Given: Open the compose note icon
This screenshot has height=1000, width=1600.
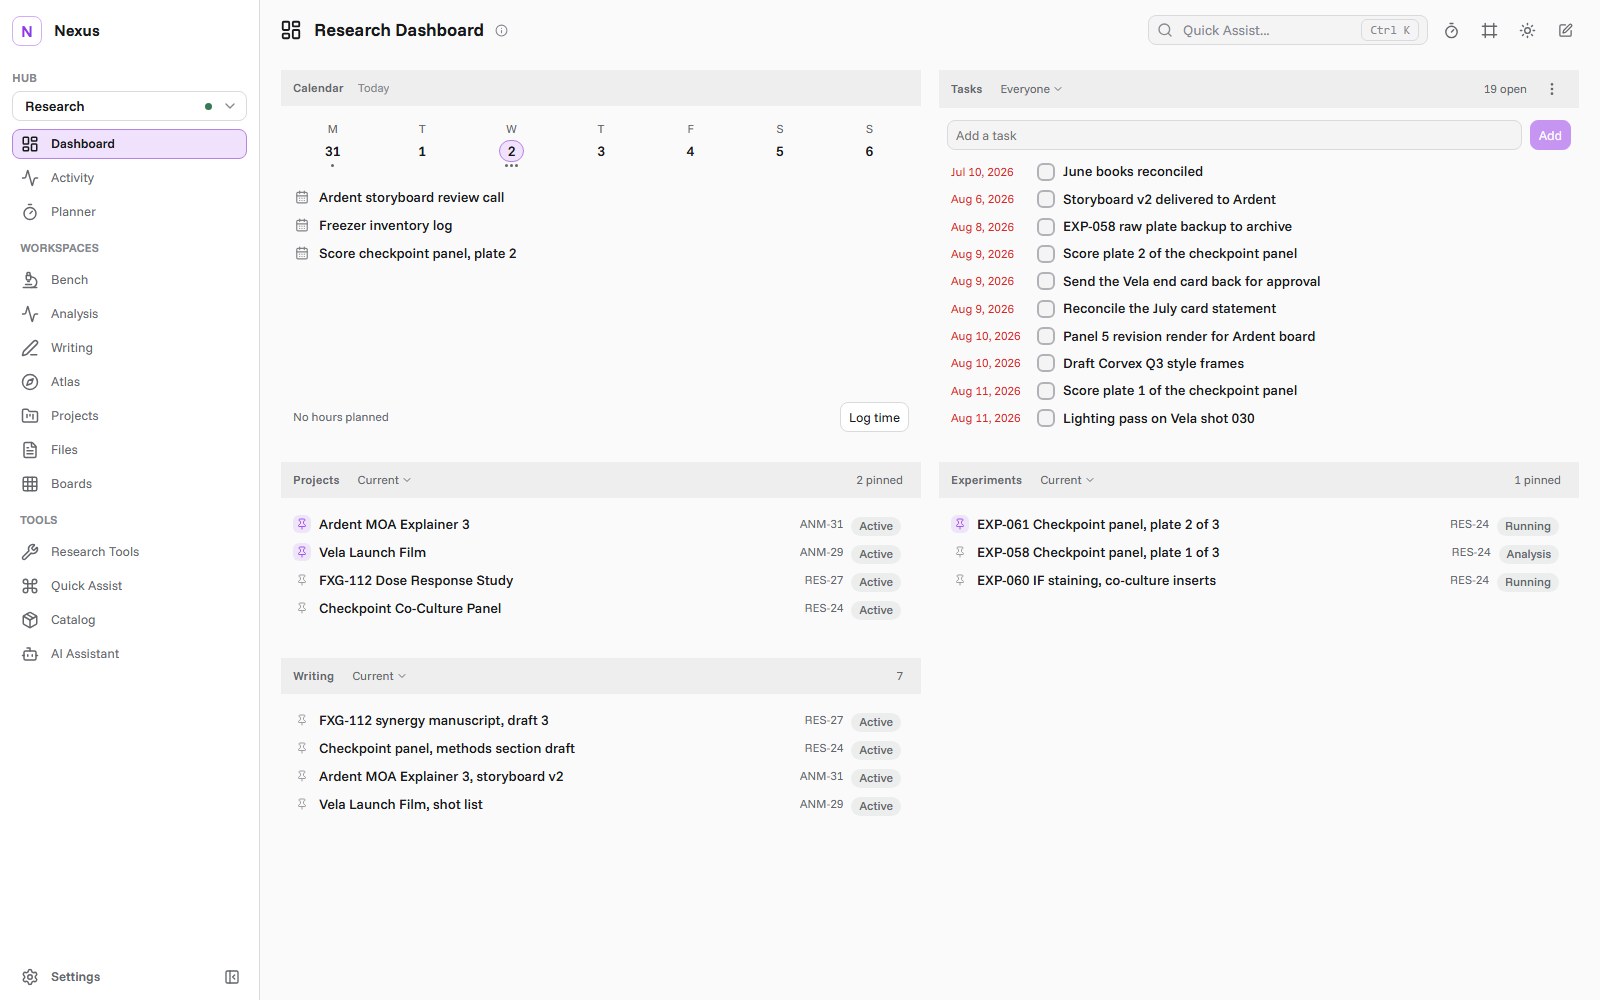Looking at the screenshot, I should click(x=1565, y=31).
